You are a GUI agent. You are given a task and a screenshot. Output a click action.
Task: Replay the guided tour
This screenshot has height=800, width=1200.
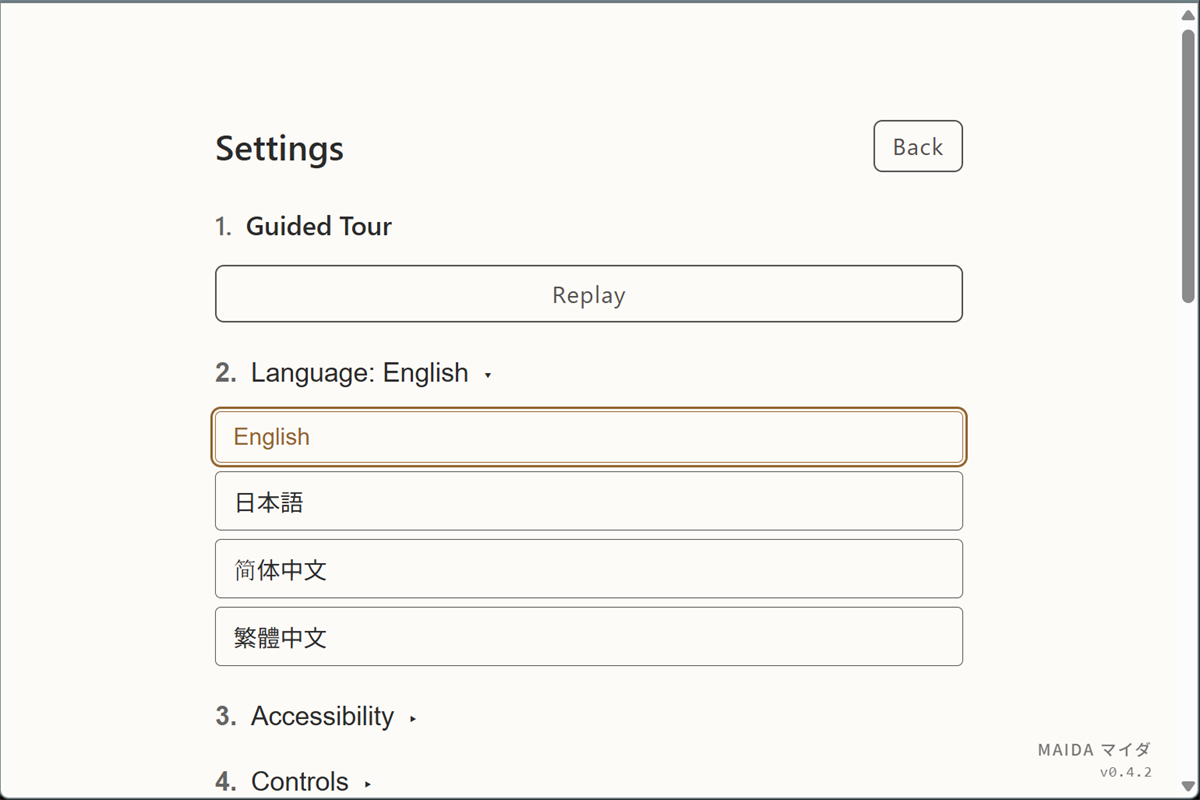point(589,294)
